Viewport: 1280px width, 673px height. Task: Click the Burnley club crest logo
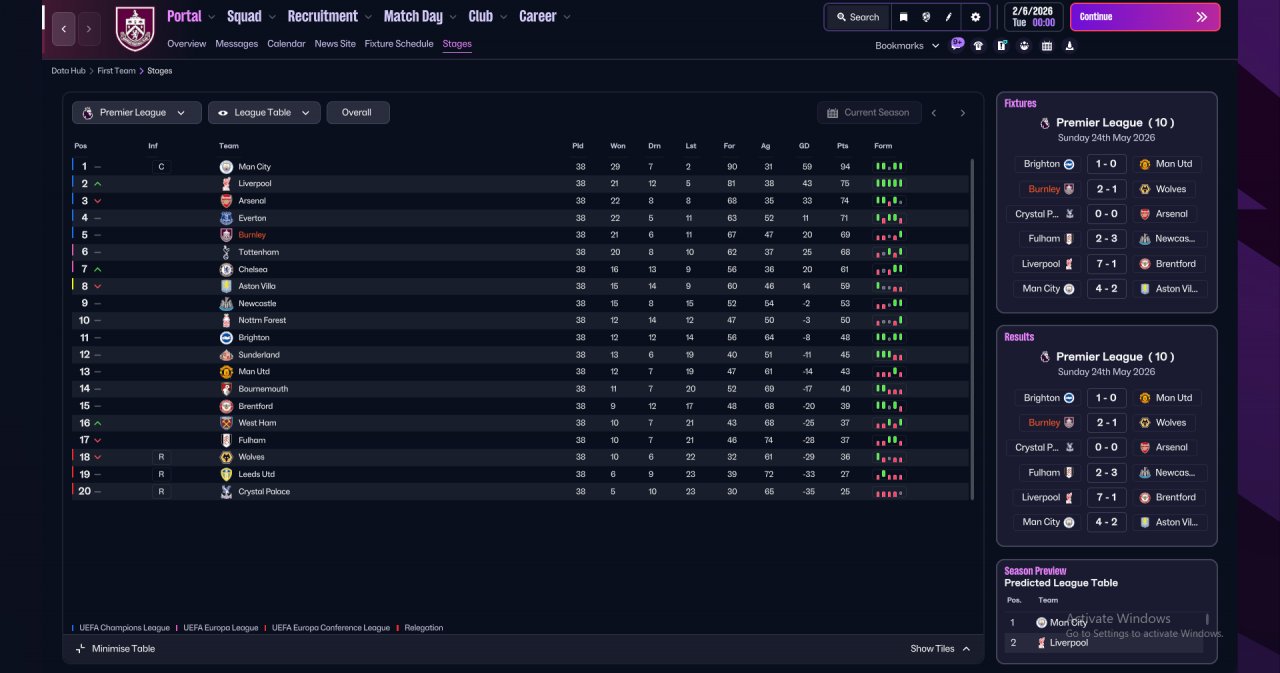135,29
